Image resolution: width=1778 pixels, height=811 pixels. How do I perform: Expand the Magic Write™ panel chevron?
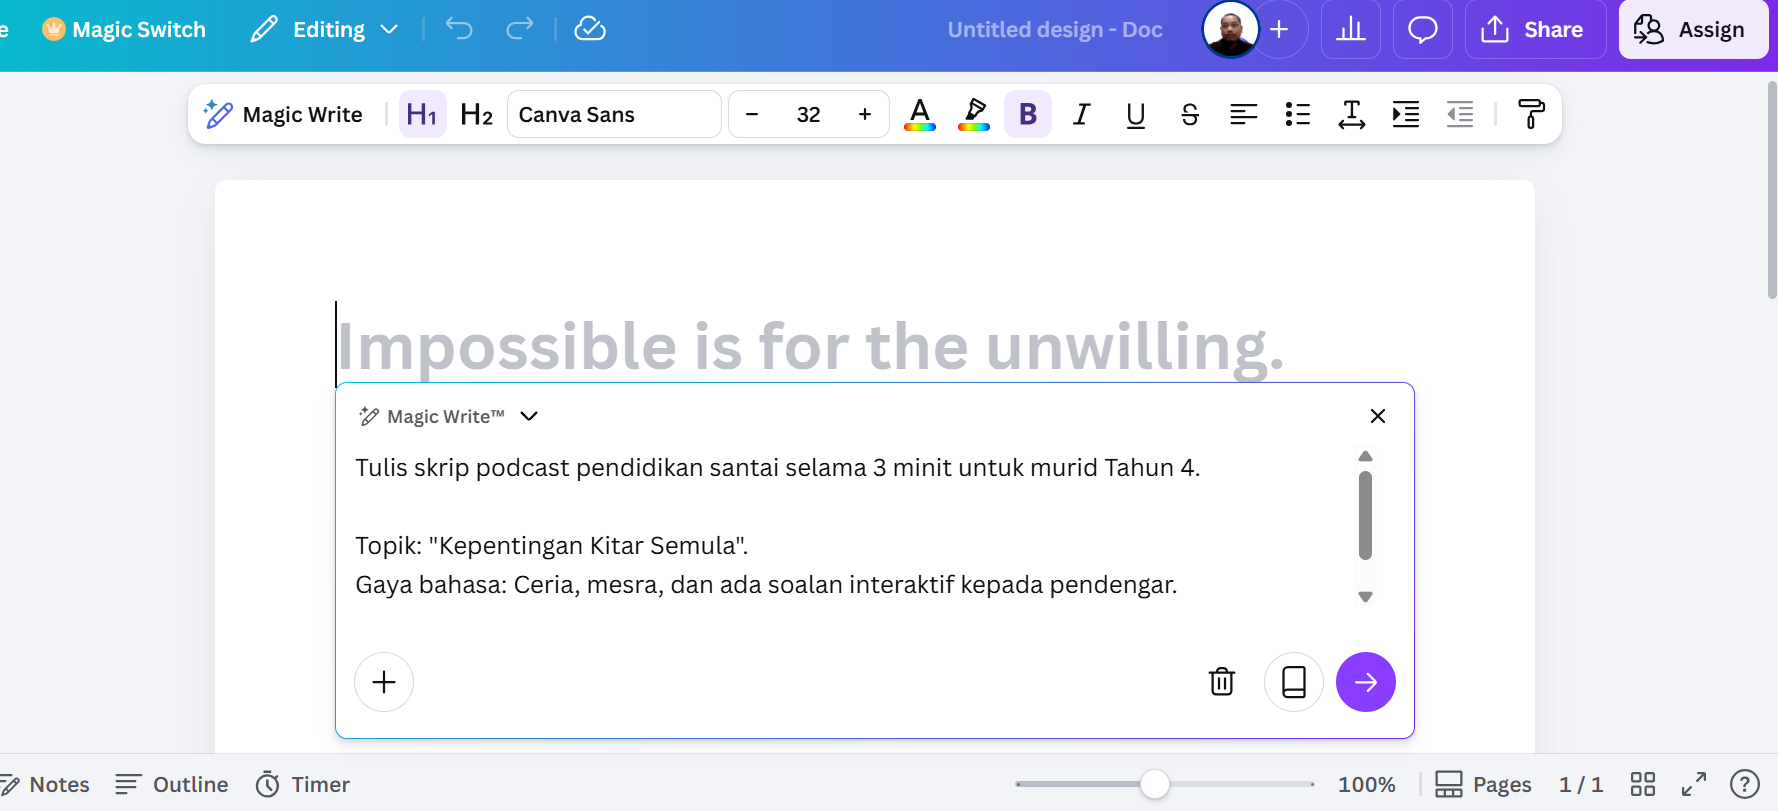pos(529,416)
